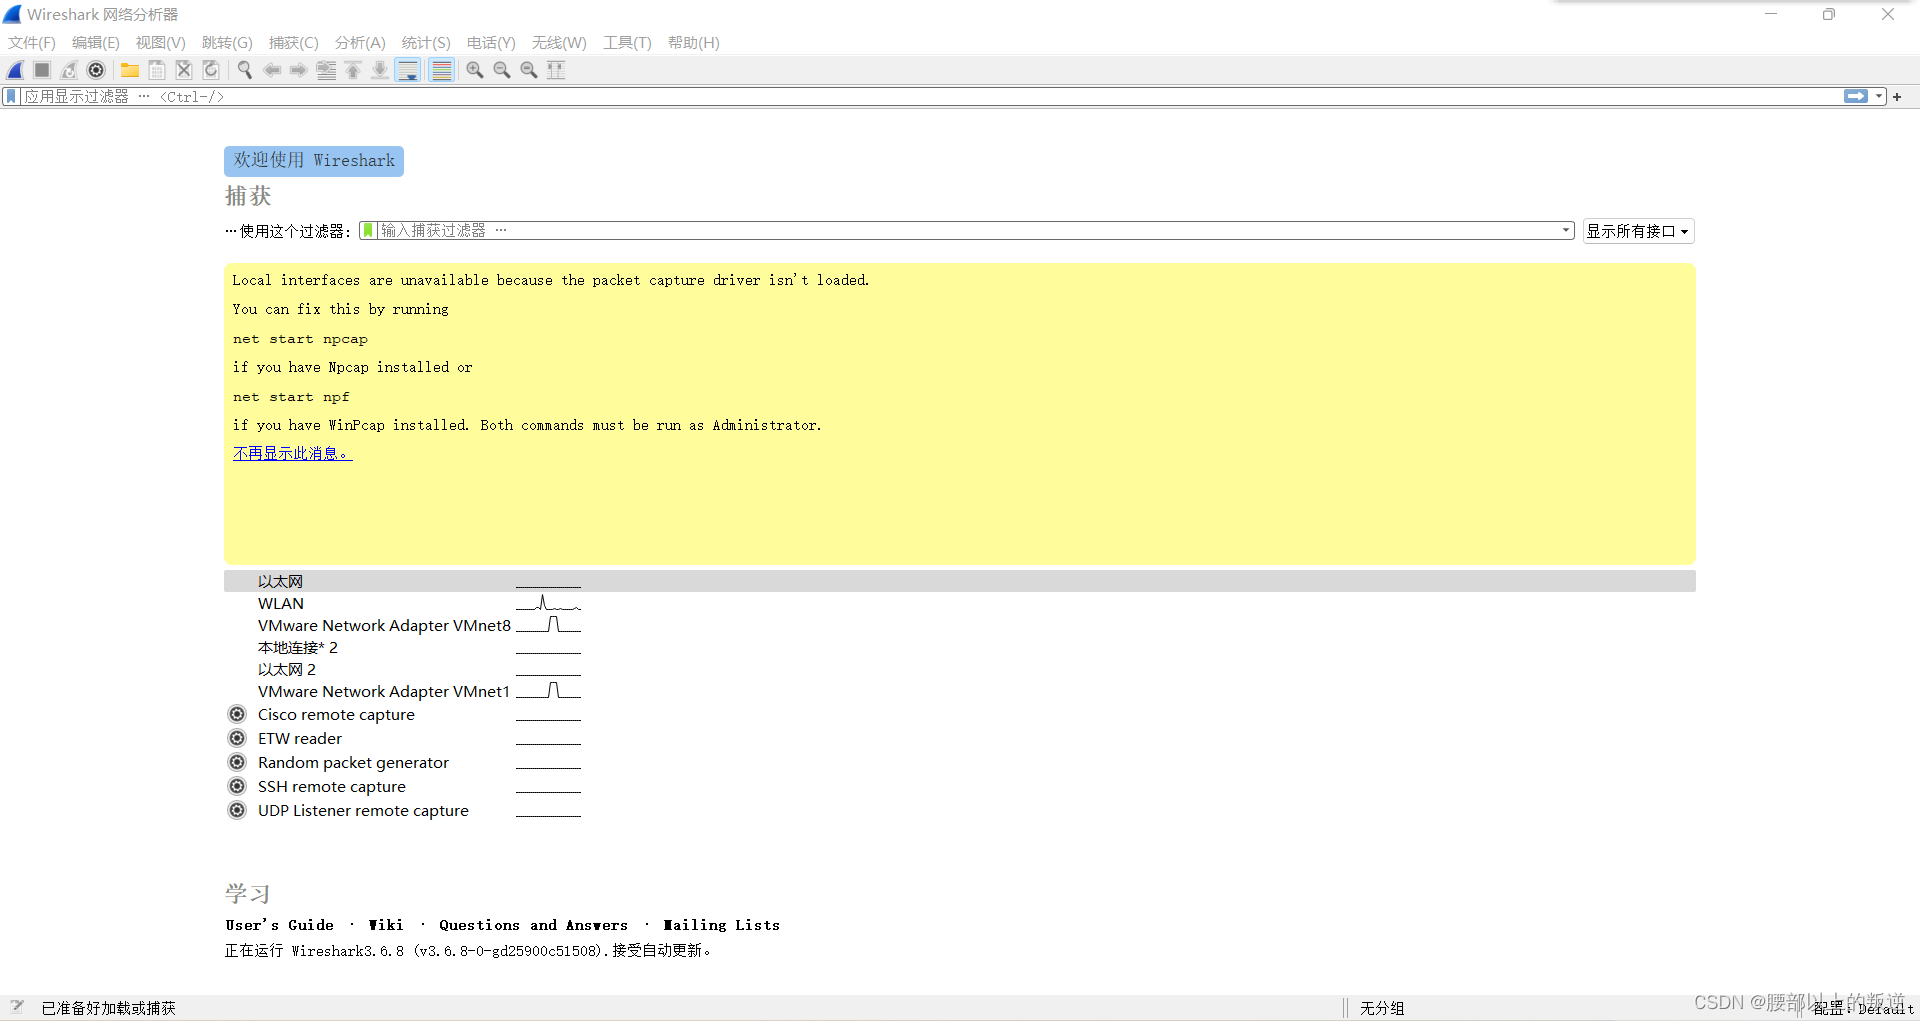Open the 分析(A) menu
The image size is (1920, 1021).
click(x=360, y=43)
